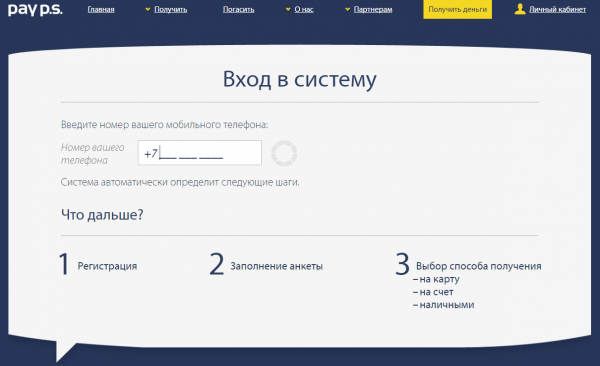This screenshot has height=366, width=600.
Task: Click the yellow Получить деньги button
Action: [458, 9]
